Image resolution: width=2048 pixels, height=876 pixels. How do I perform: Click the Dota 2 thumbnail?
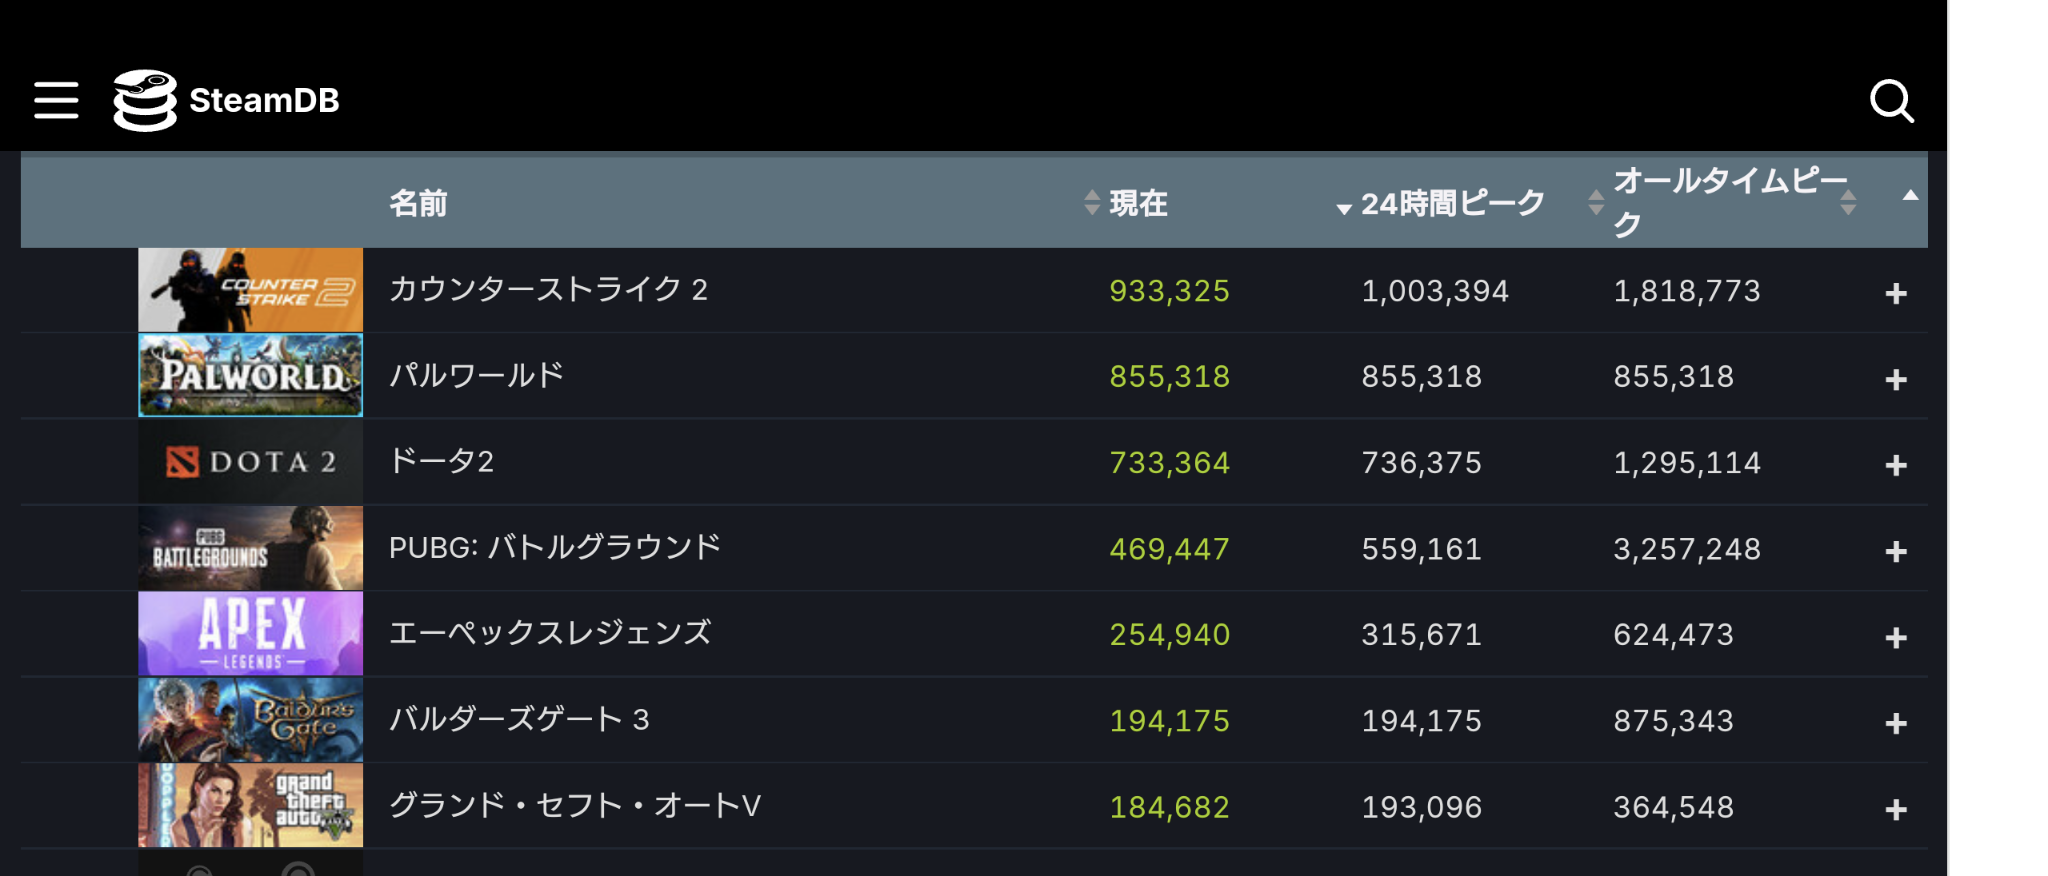[250, 462]
